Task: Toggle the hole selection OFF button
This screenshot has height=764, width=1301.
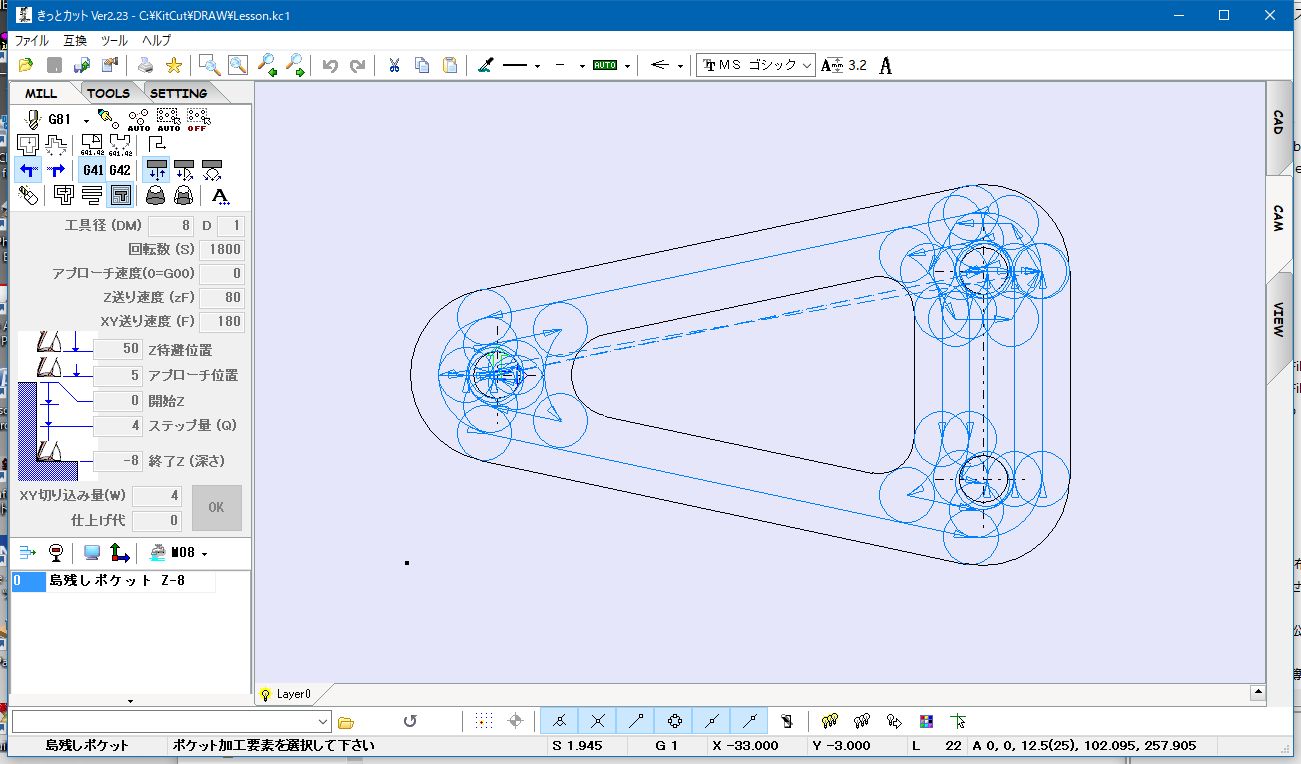Action: pyautogui.click(x=197, y=120)
